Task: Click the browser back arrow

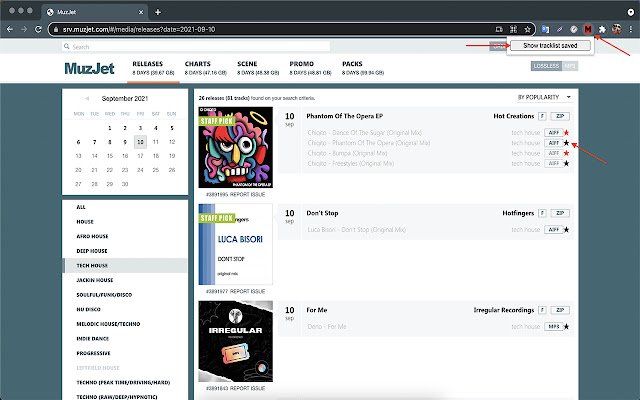Action: [x=10, y=29]
